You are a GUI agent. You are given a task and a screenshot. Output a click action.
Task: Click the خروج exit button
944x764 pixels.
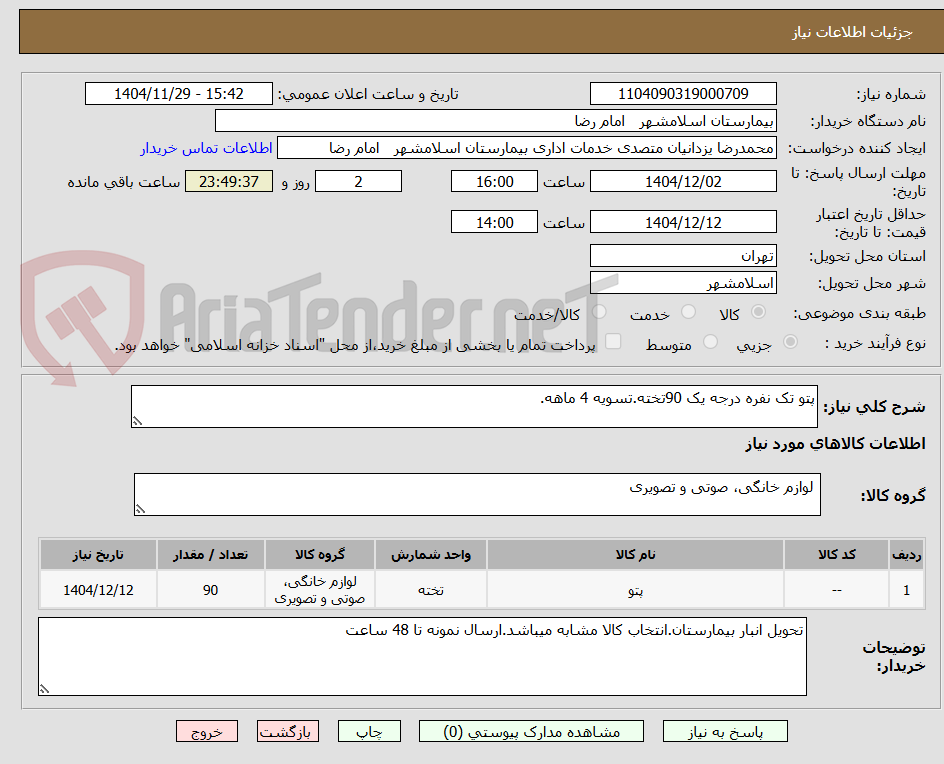click(x=207, y=731)
